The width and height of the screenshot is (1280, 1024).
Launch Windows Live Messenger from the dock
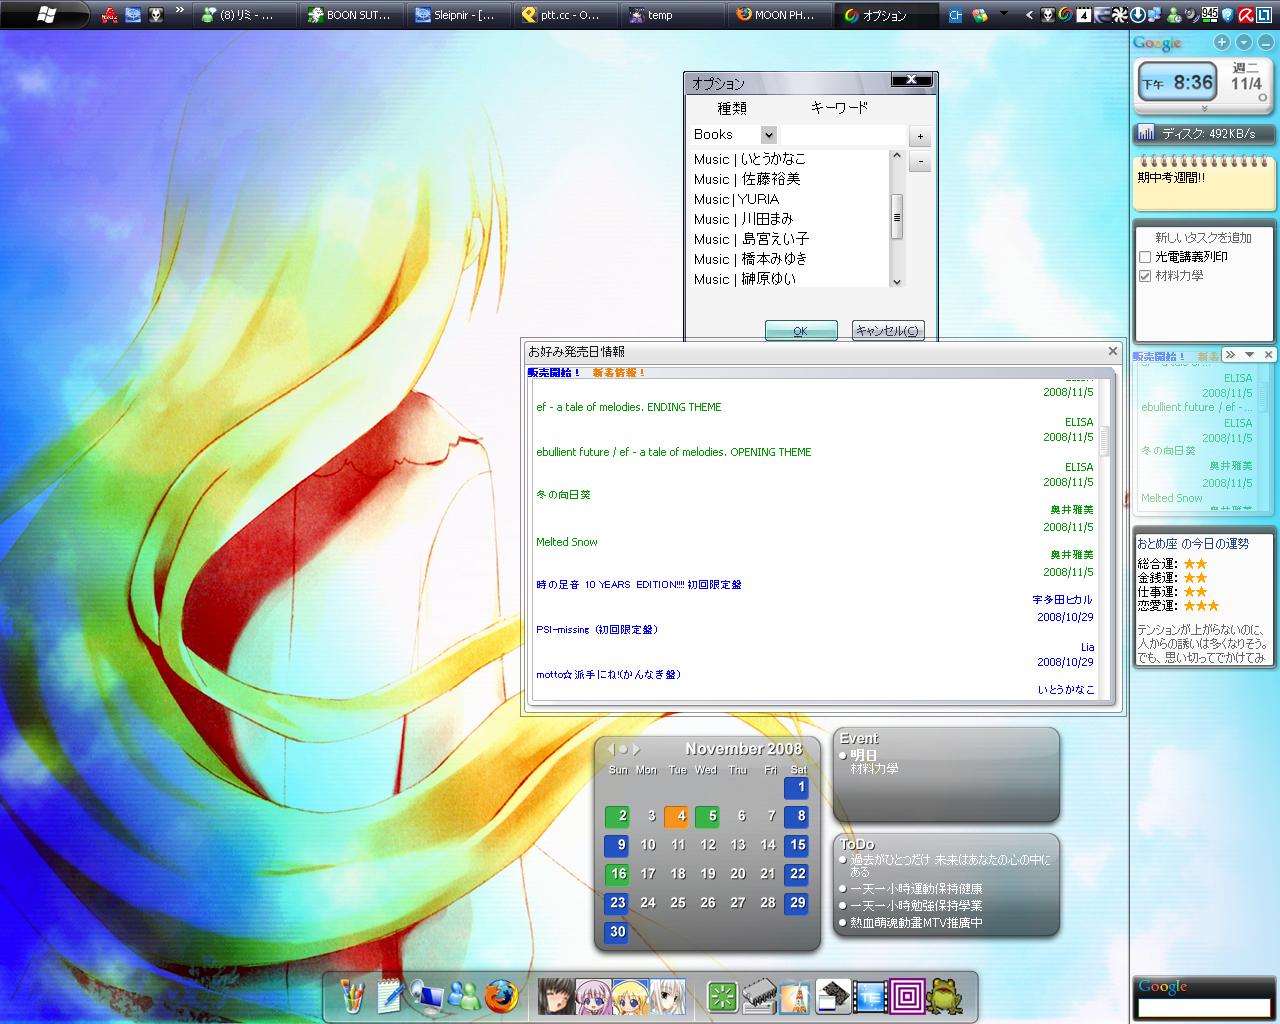point(464,996)
